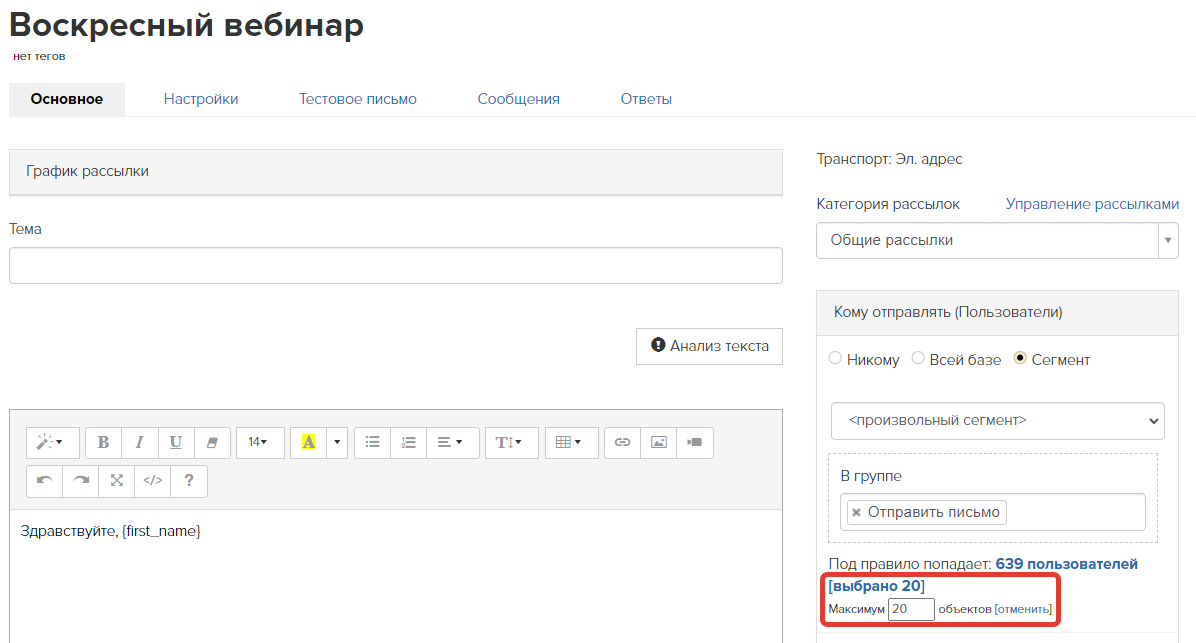Screen dimensions: 1196x643
Task: Click the нет тегов label
Action: [x=39, y=56]
